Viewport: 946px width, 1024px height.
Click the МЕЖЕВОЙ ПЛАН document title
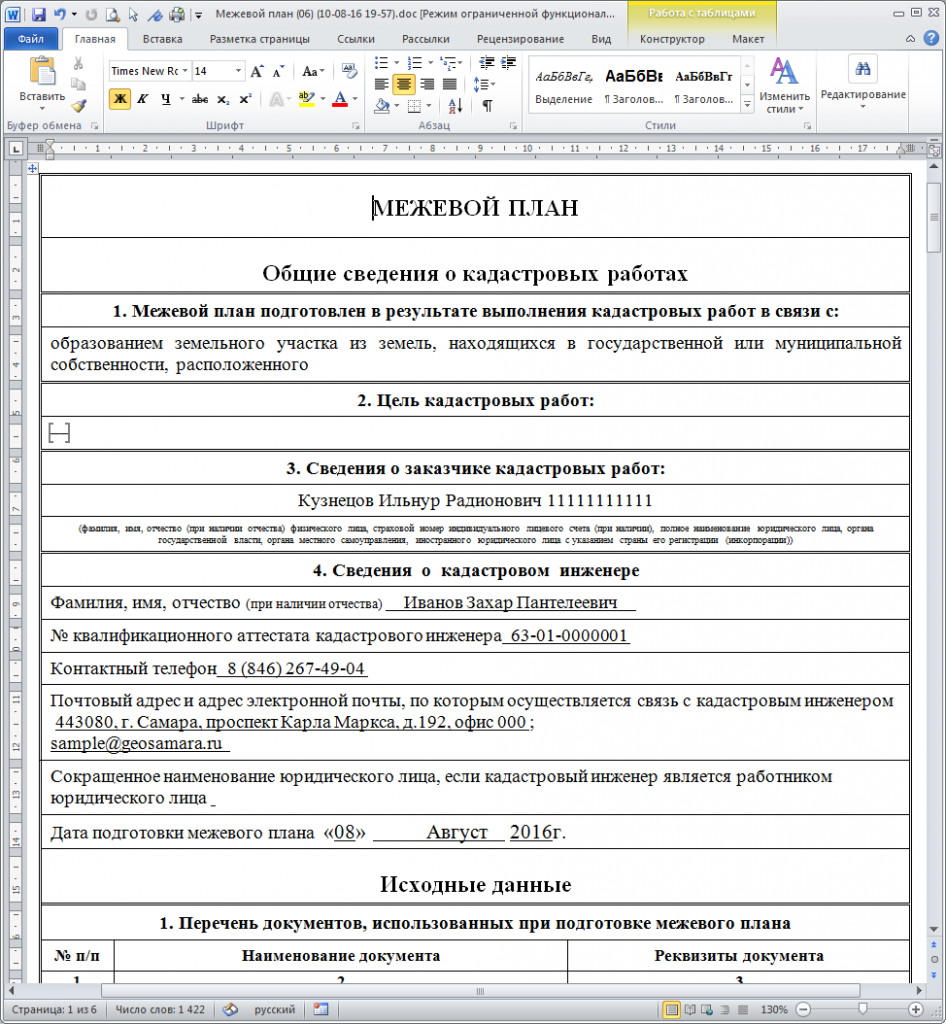[475, 208]
